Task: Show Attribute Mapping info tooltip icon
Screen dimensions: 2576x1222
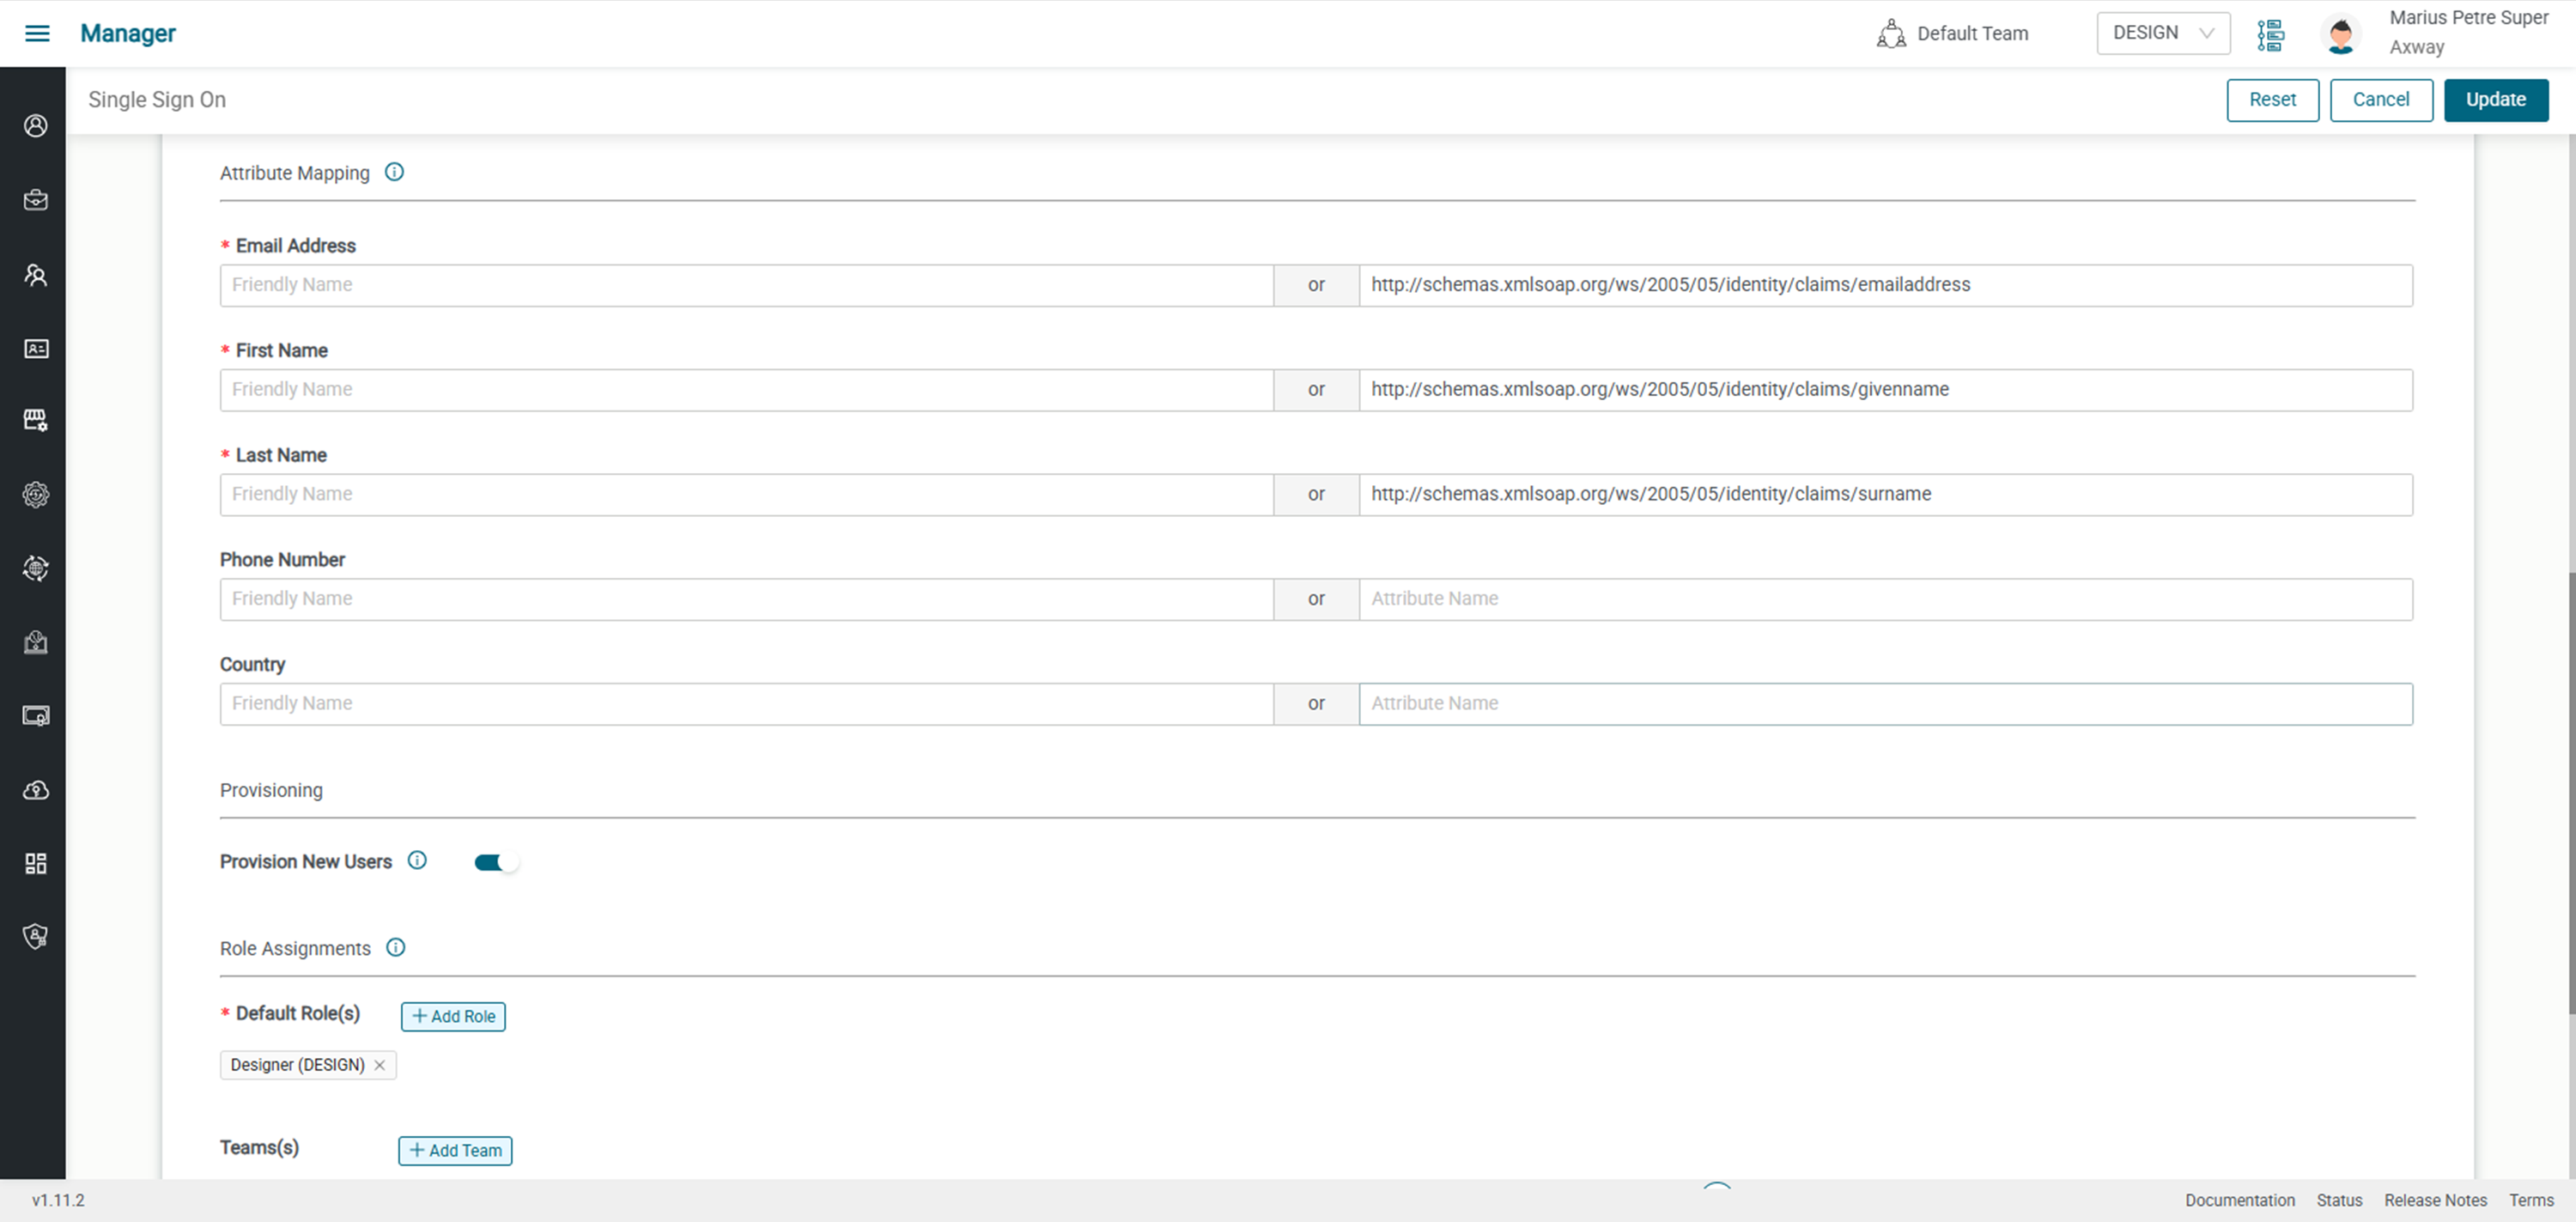Action: 395,172
